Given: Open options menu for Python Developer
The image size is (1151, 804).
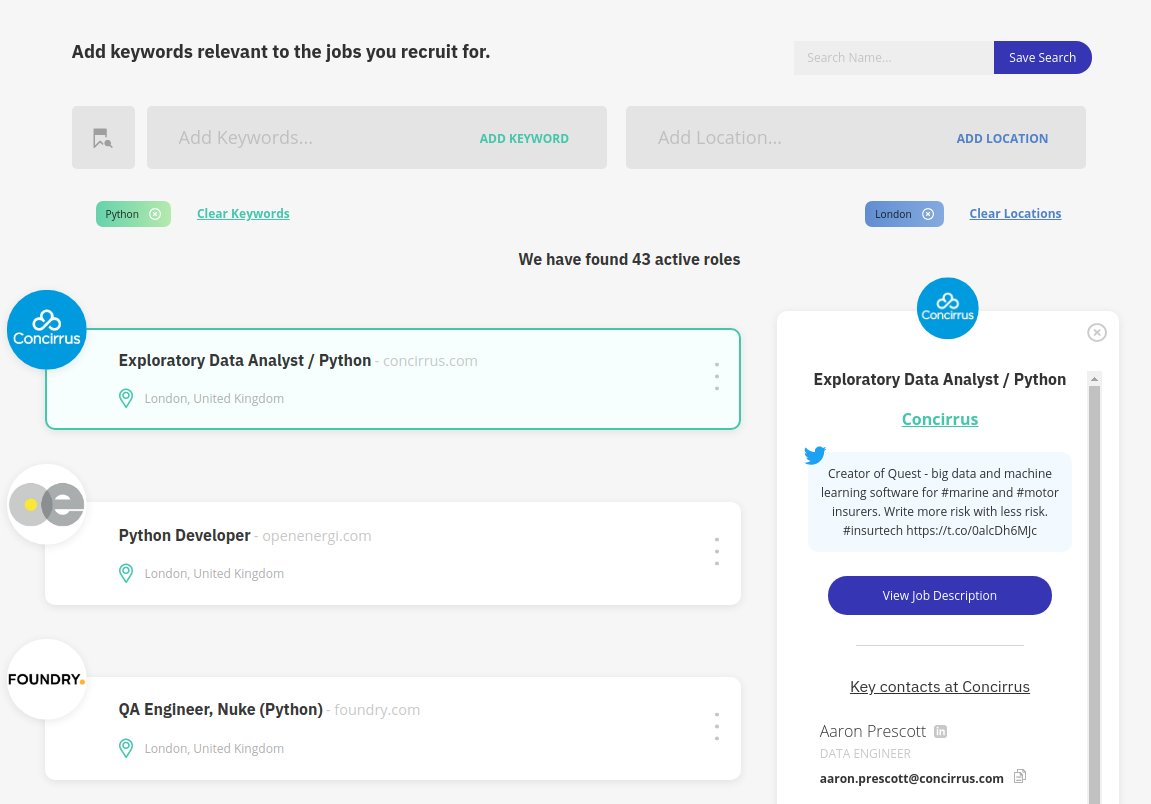Looking at the screenshot, I should 716,551.
